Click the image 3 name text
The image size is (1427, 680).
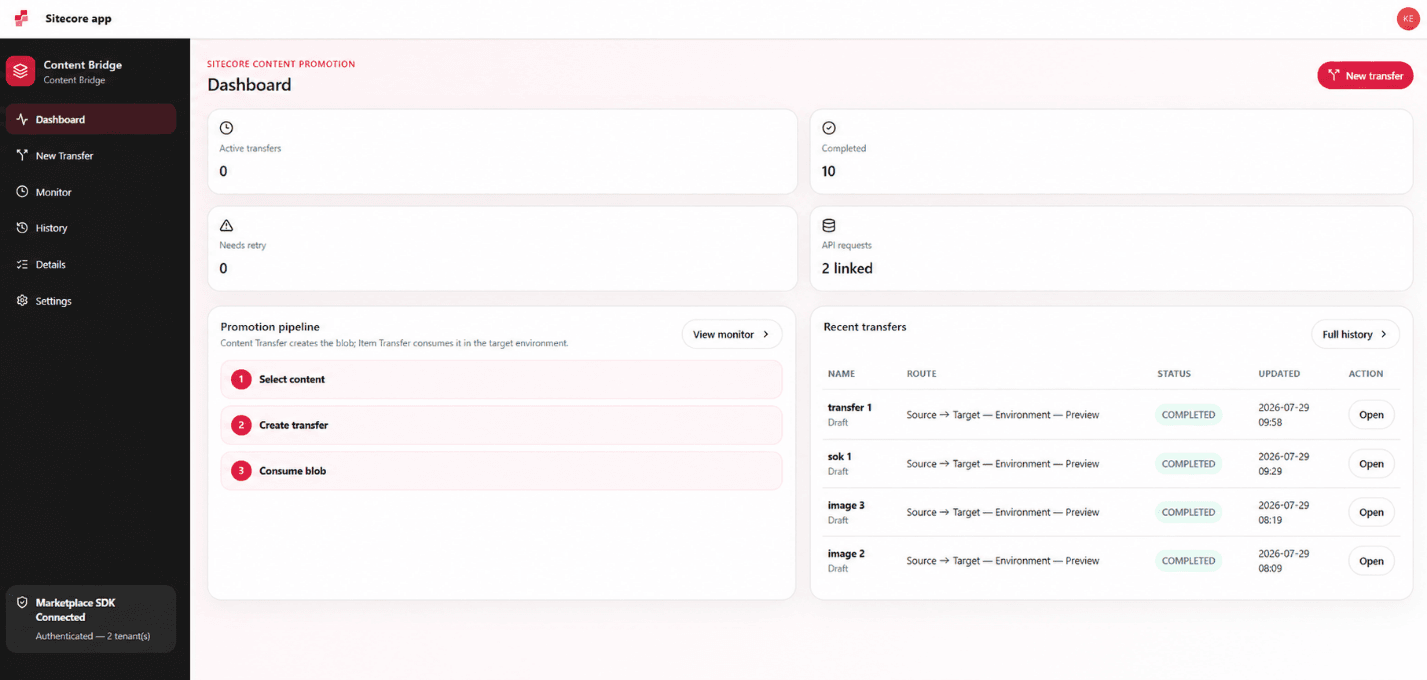click(x=846, y=505)
